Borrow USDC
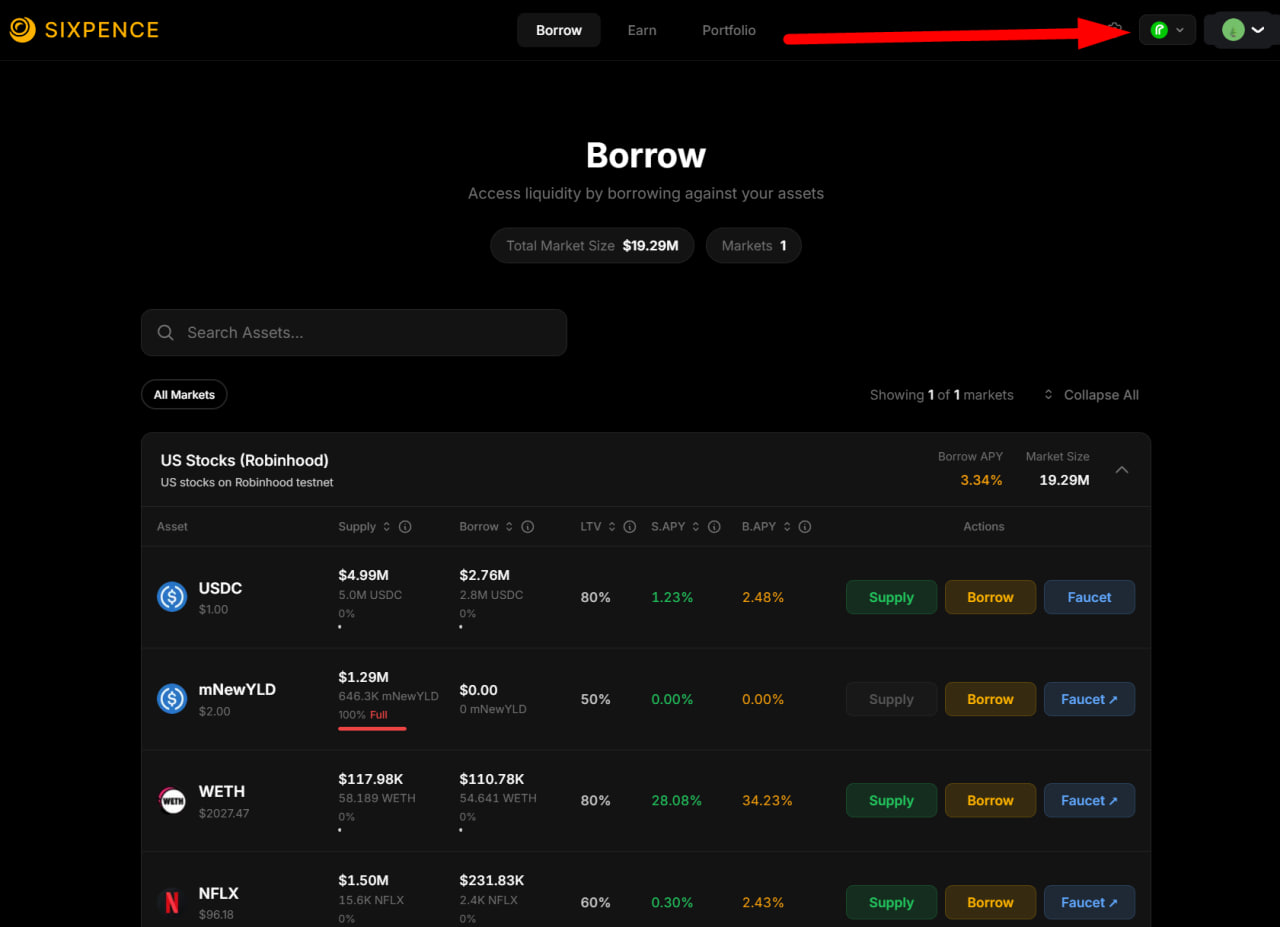Image resolution: width=1280 pixels, height=927 pixels. tap(990, 597)
